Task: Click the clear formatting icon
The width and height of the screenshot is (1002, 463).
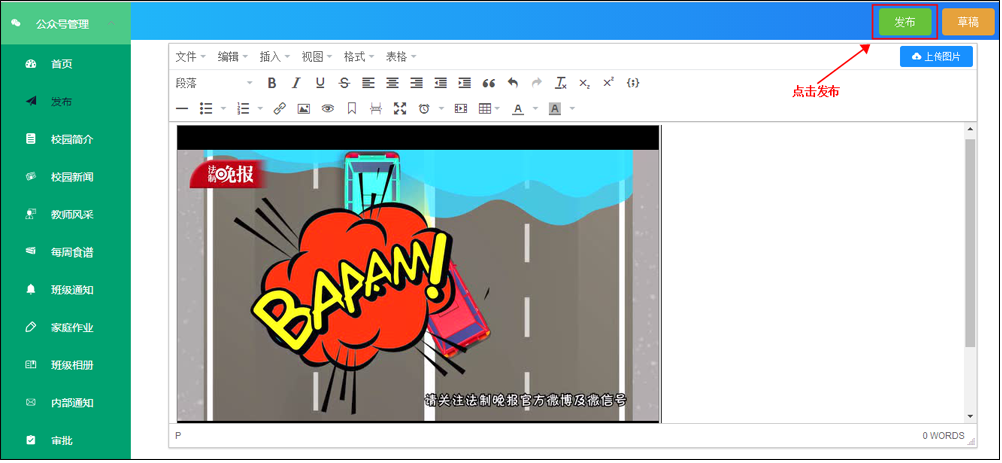Action: (x=561, y=83)
